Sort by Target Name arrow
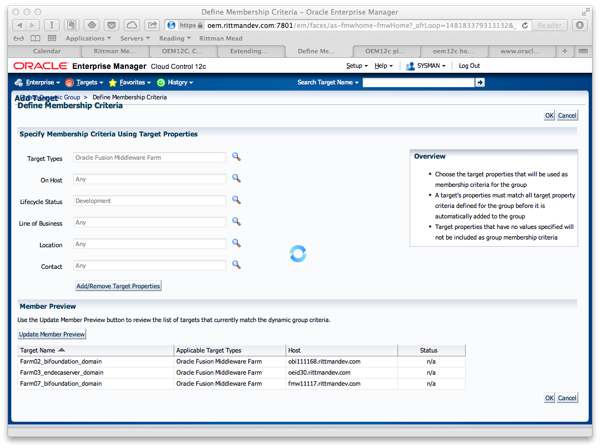This screenshot has height=448, width=600. pos(62,350)
